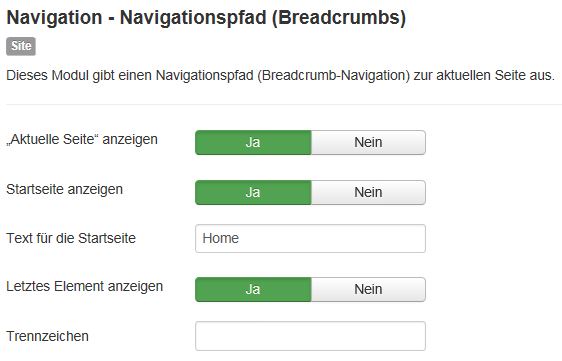Select Nein for Aktuelle Seite anzeigen
562x361 pixels.
coord(368,142)
